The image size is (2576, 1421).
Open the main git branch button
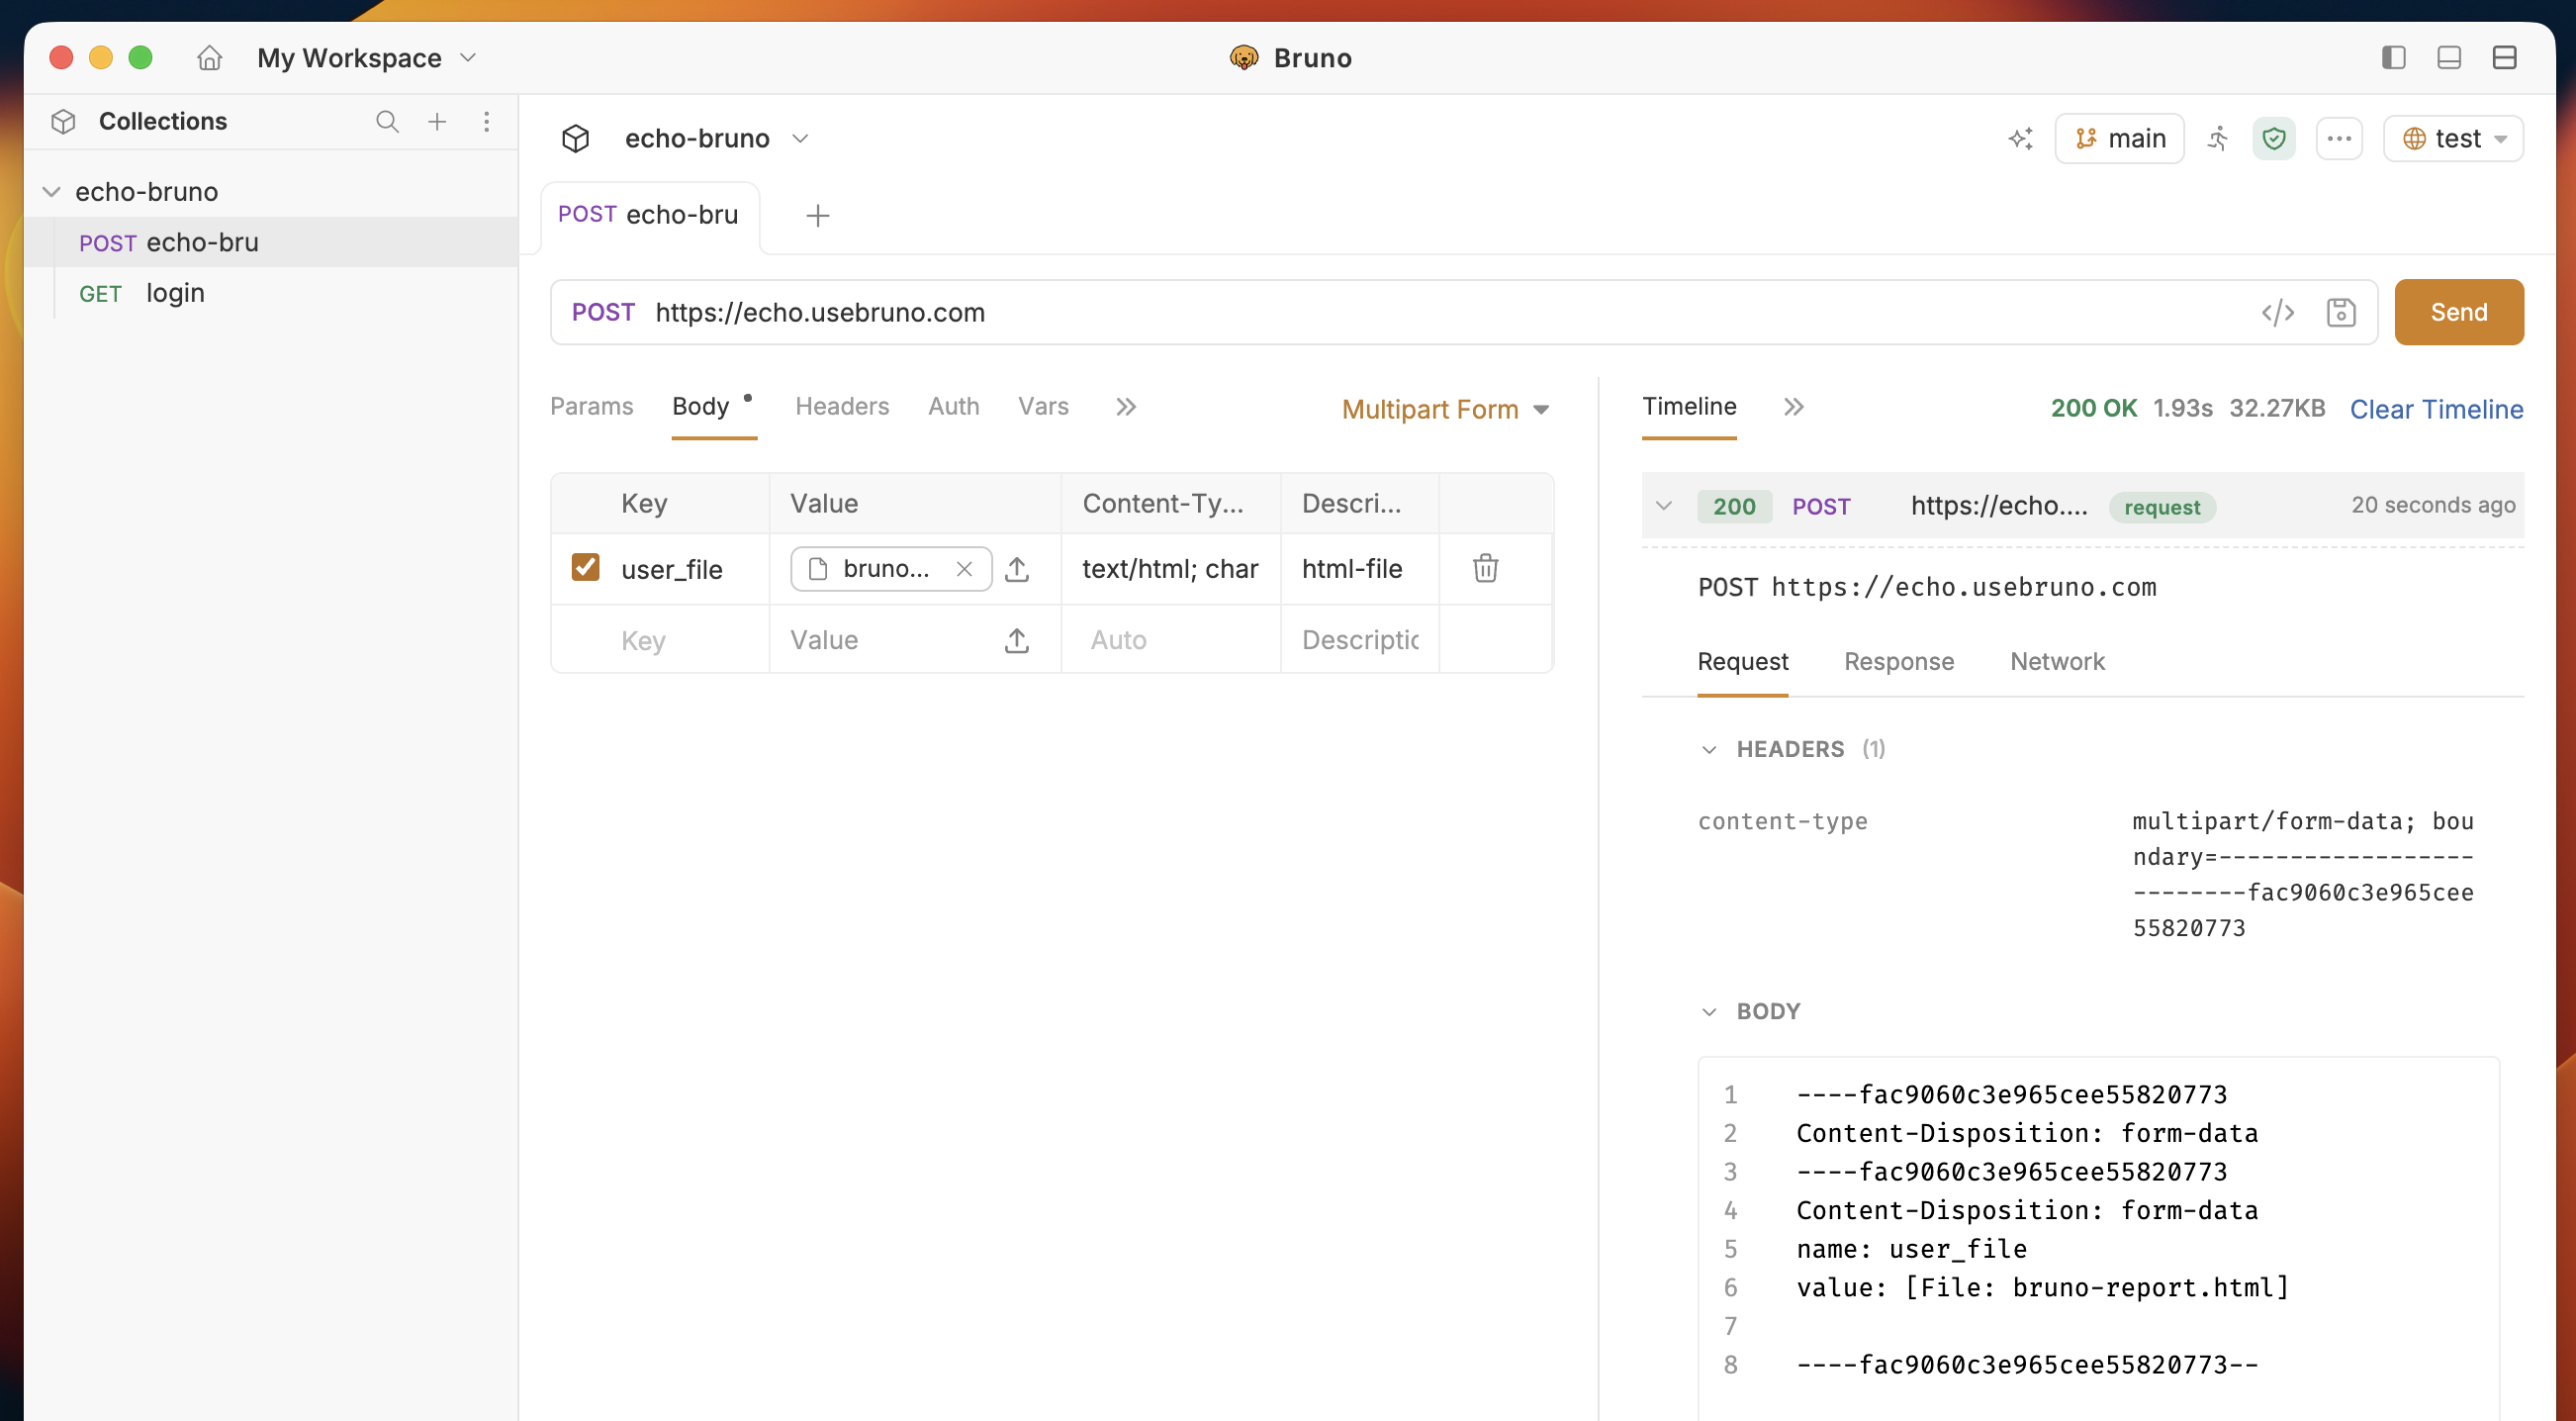(x=2119, y=139)
